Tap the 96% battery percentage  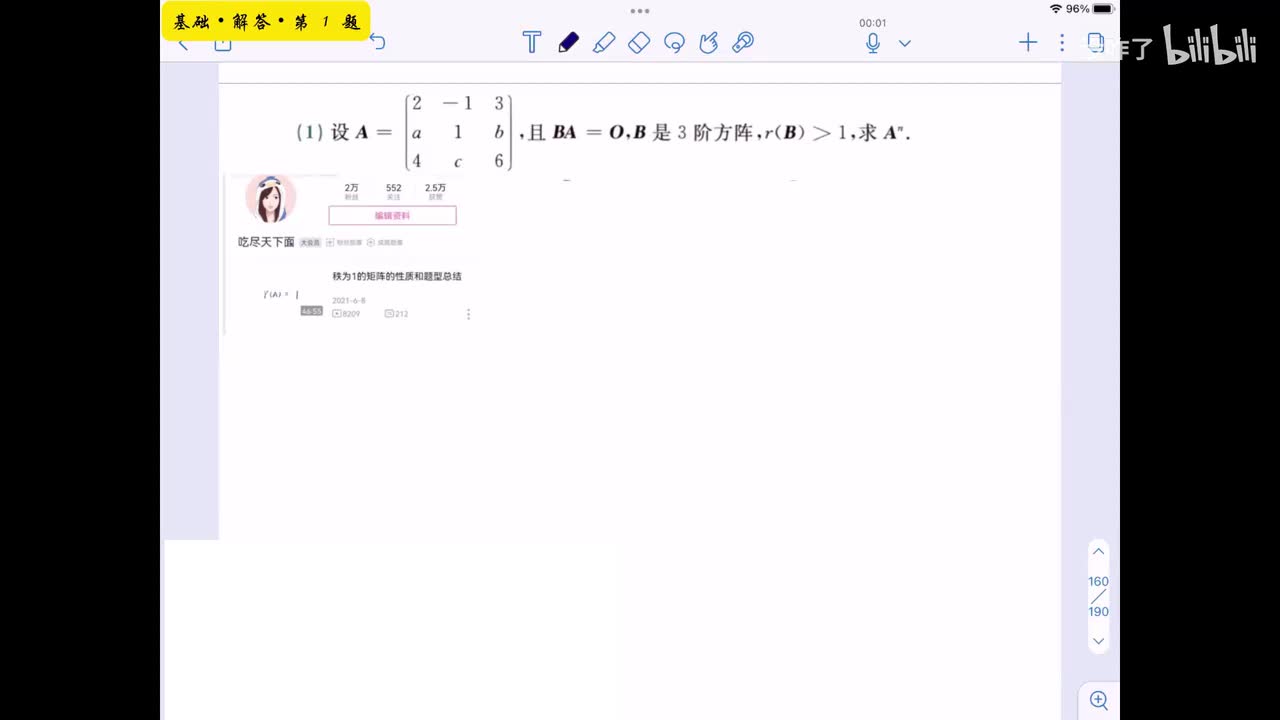click(1077, 9)
